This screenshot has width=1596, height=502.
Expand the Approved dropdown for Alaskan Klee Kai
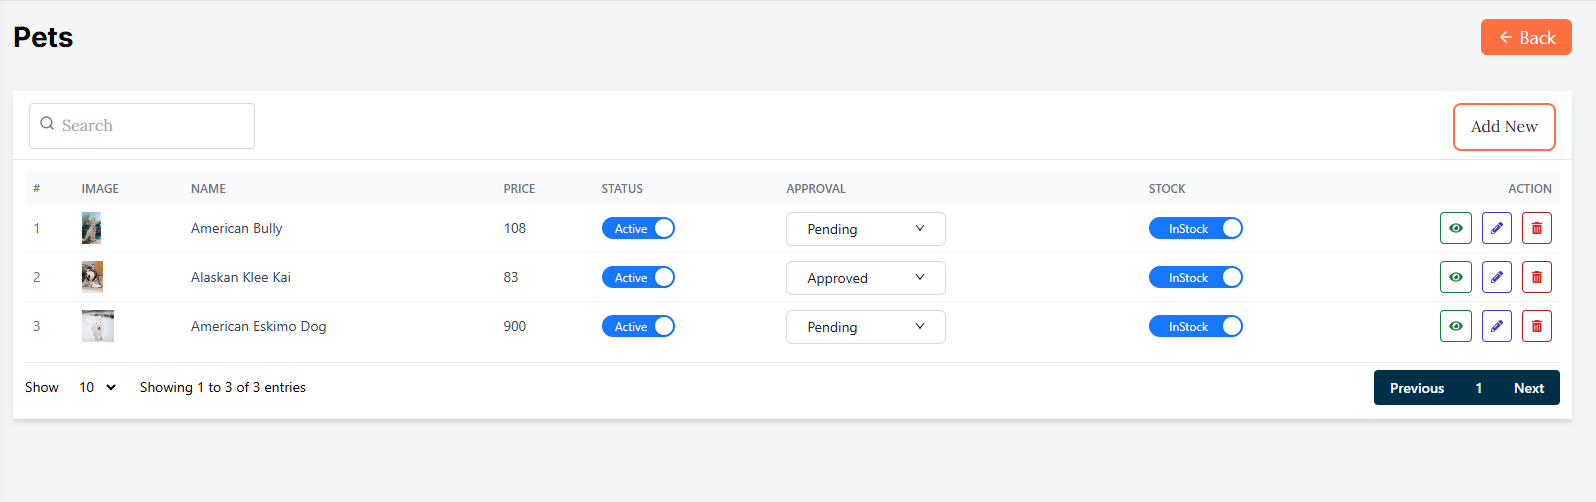click(x=865, y=278)
